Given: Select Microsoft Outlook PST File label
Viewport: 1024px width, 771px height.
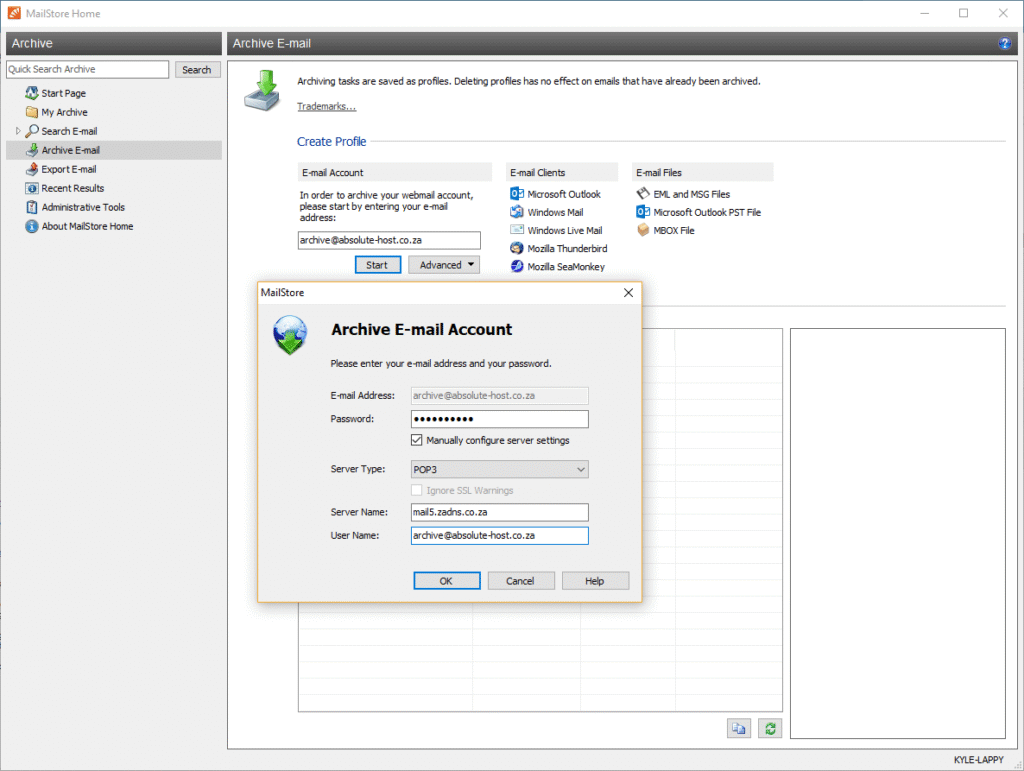Looking at the screenshot, I should pyautogui.click(x=707, y=212).
